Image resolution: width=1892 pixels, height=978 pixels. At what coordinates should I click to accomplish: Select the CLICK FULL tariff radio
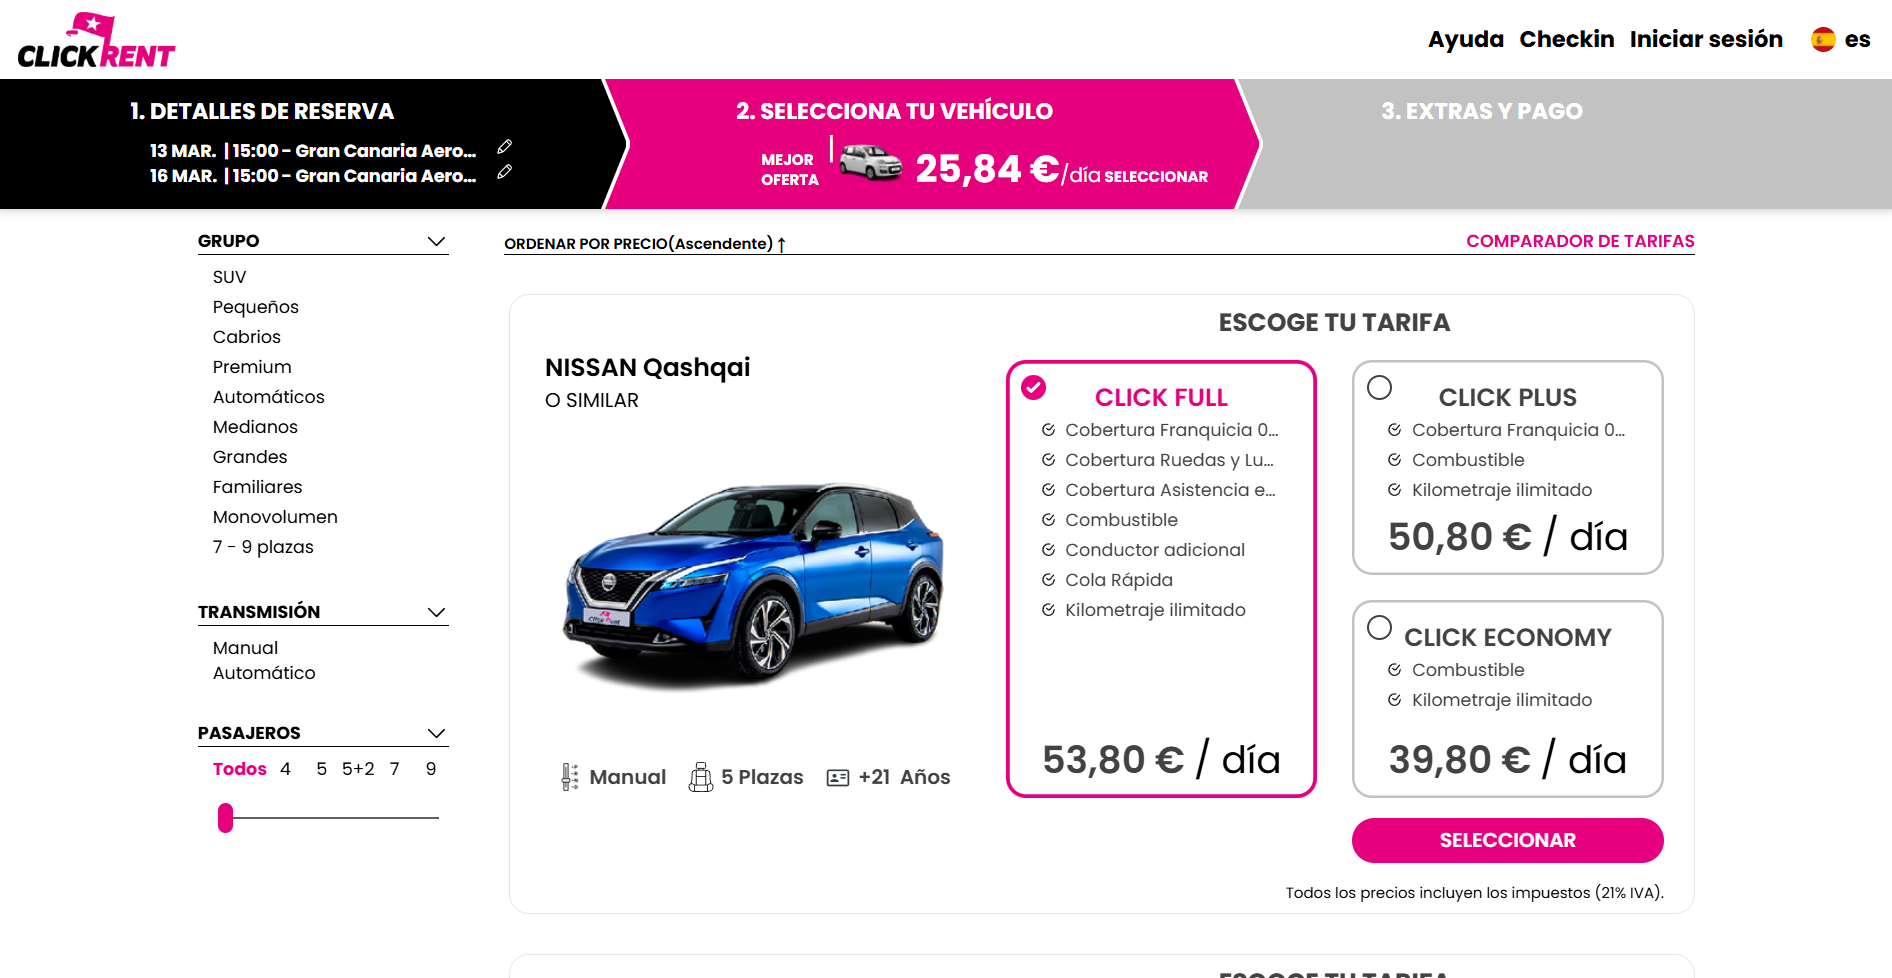[1034, 387]
